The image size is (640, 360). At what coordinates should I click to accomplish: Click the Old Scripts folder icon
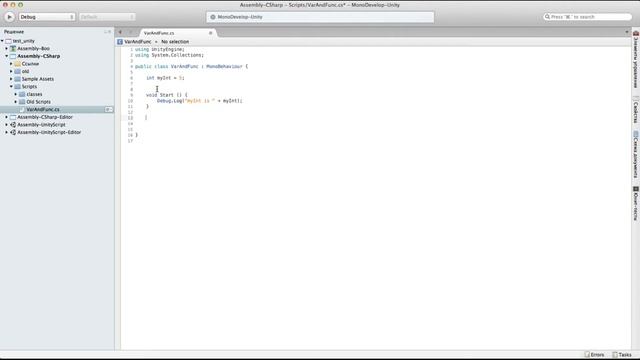tap(22, 102)
